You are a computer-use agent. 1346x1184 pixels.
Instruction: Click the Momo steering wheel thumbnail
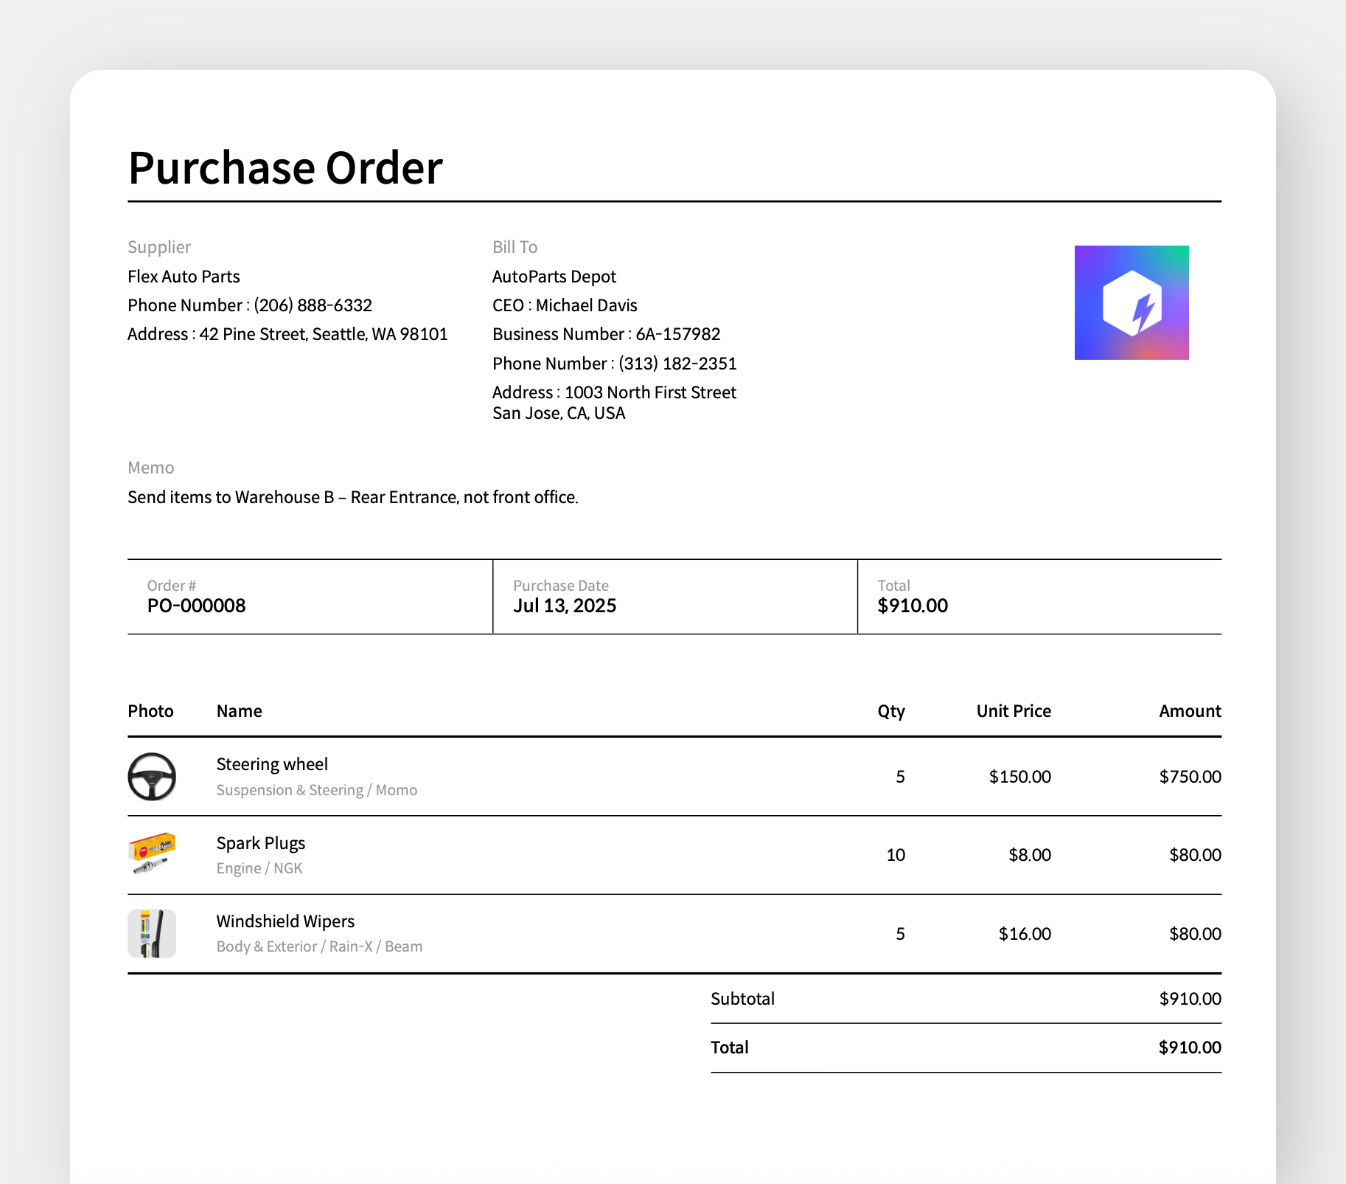click(x=151, y=776)
